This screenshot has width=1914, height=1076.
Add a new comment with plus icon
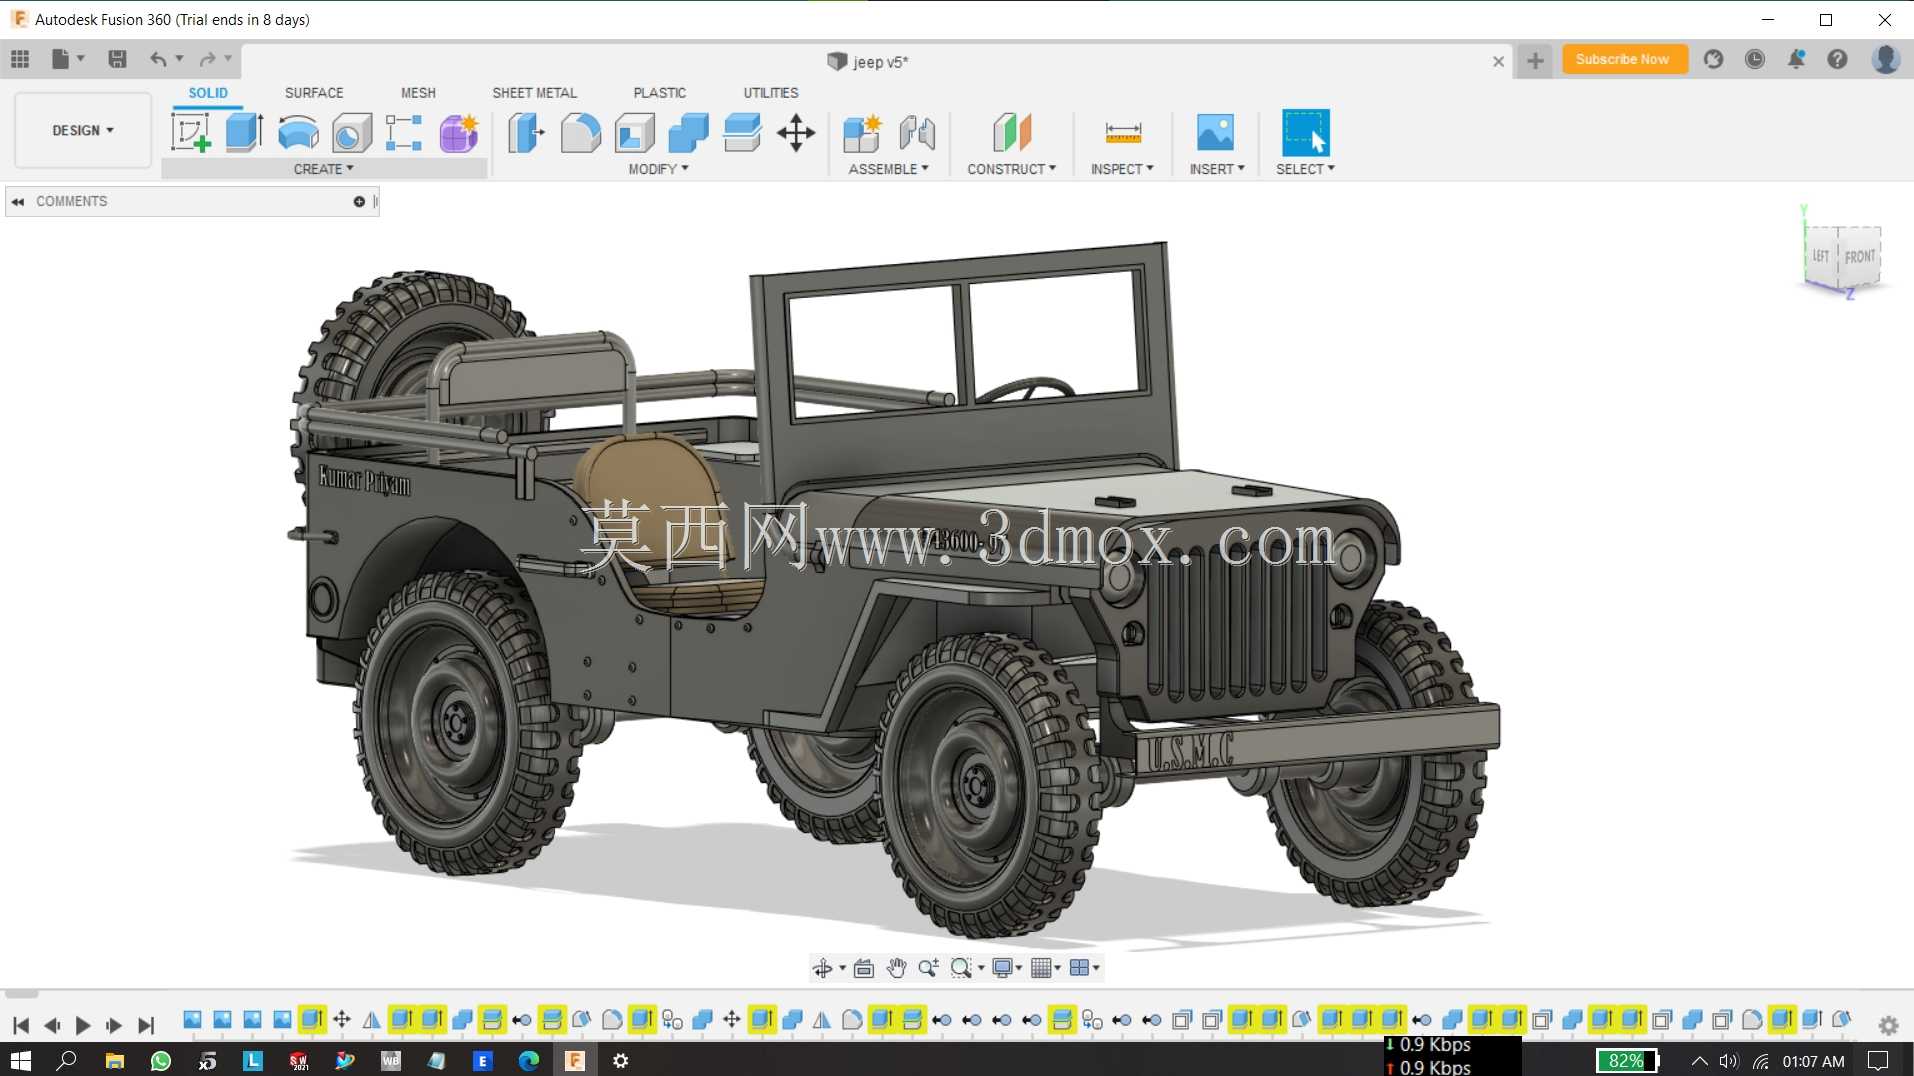point(359,201)
